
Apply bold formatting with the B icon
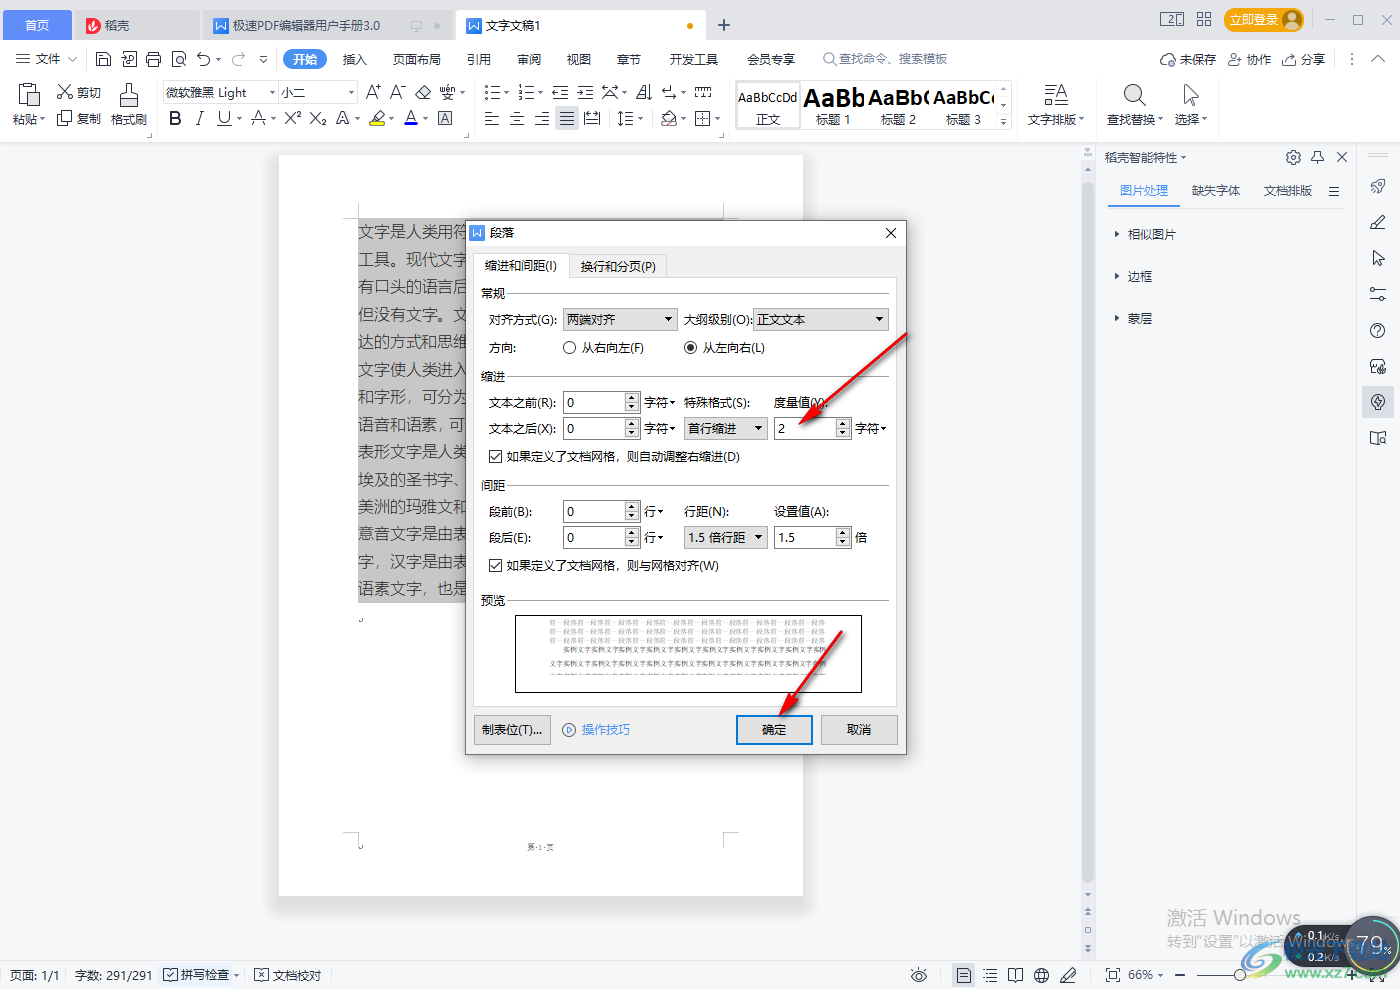coord(175,118)
